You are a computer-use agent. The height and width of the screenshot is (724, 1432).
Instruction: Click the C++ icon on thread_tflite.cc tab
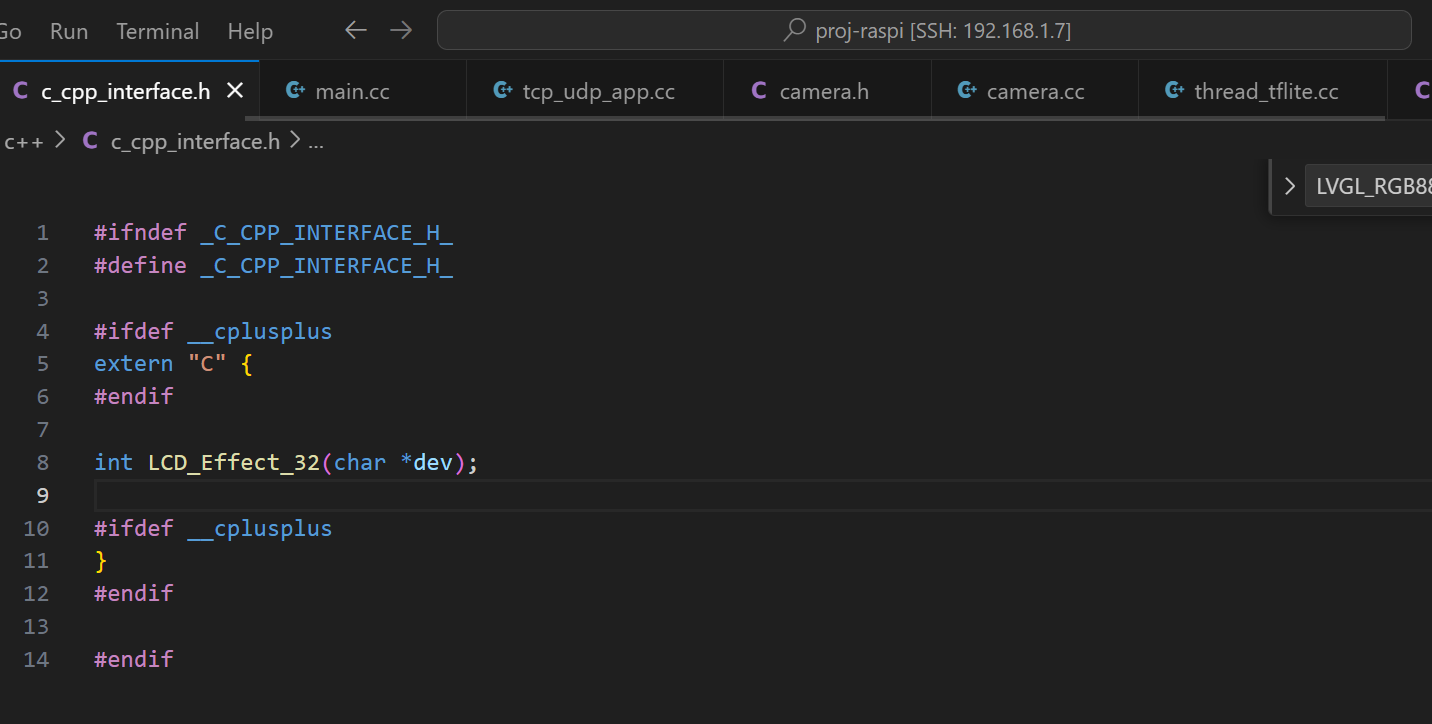tap(1175, 91)
